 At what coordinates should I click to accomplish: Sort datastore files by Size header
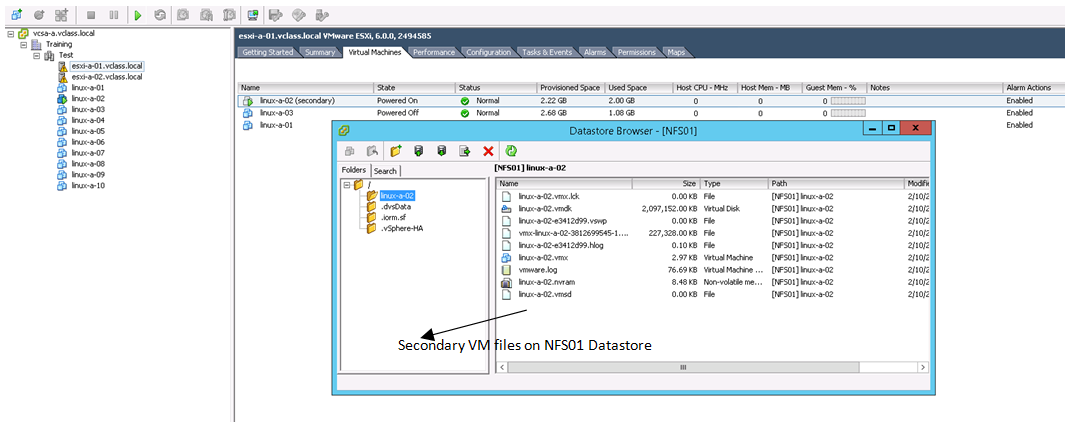[666, 184]
